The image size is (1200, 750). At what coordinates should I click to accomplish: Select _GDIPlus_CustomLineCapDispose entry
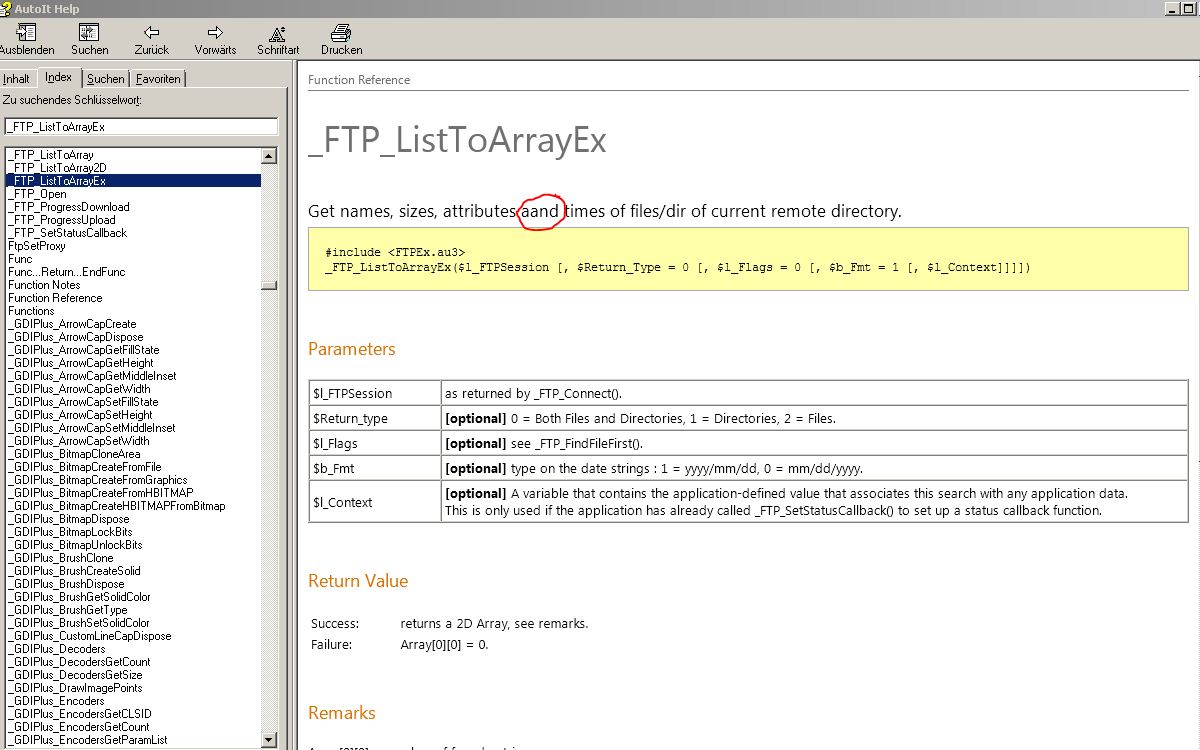(x=89, y=636)
